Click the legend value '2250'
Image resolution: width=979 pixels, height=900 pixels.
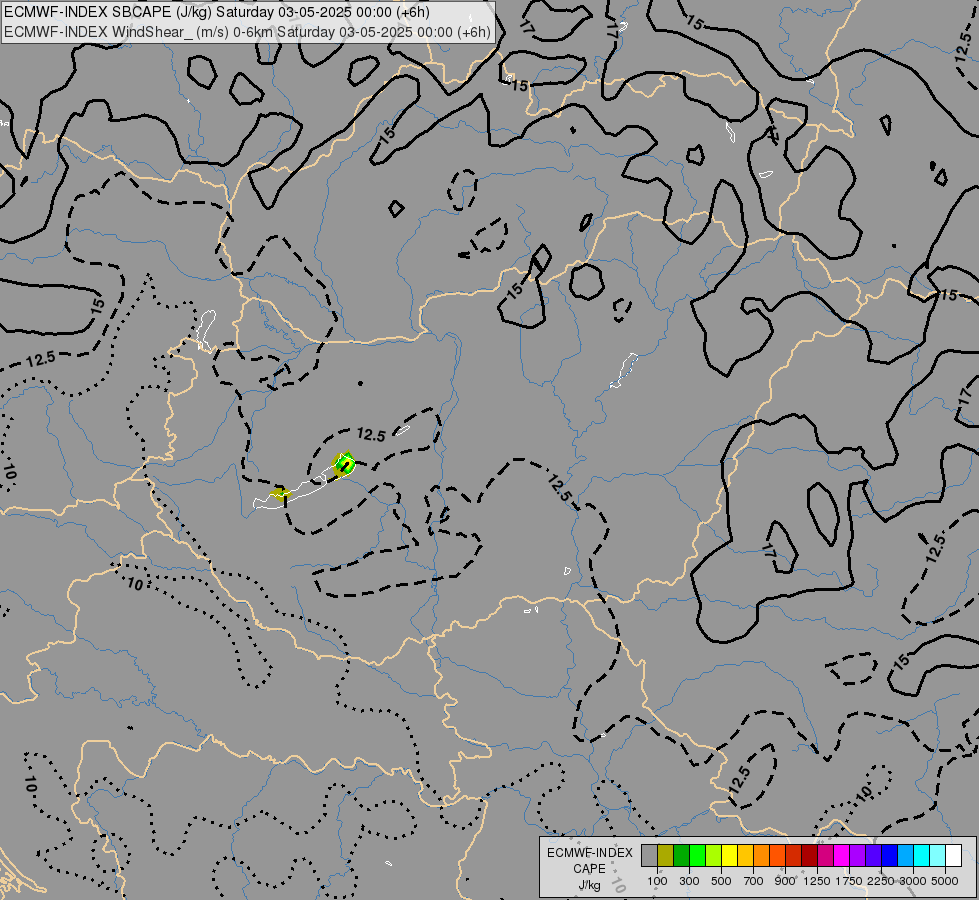tap(880, 881)
